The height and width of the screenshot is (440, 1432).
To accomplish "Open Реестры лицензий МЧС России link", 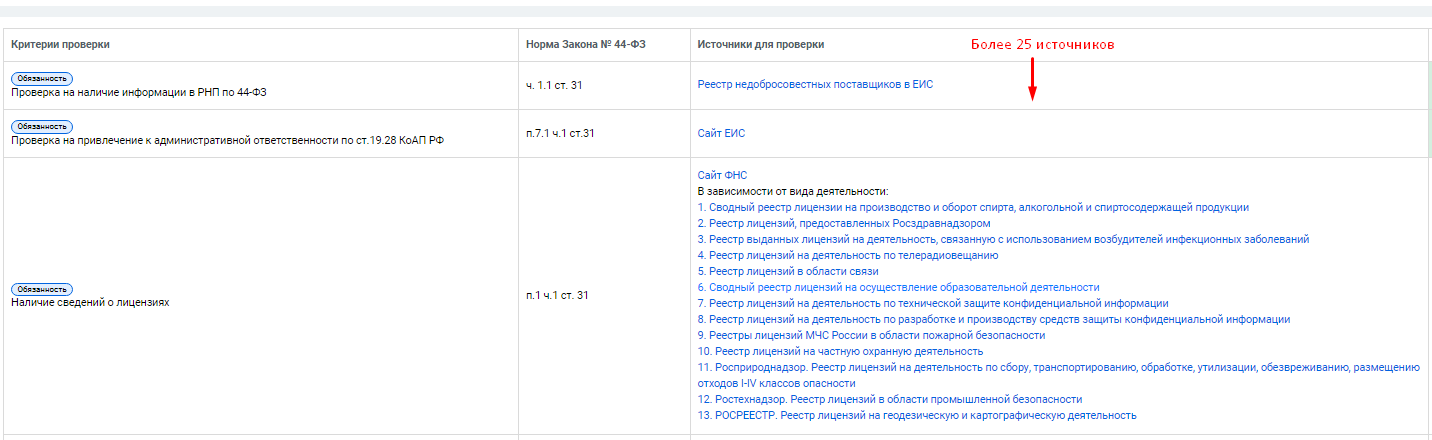I will (871, 335).
